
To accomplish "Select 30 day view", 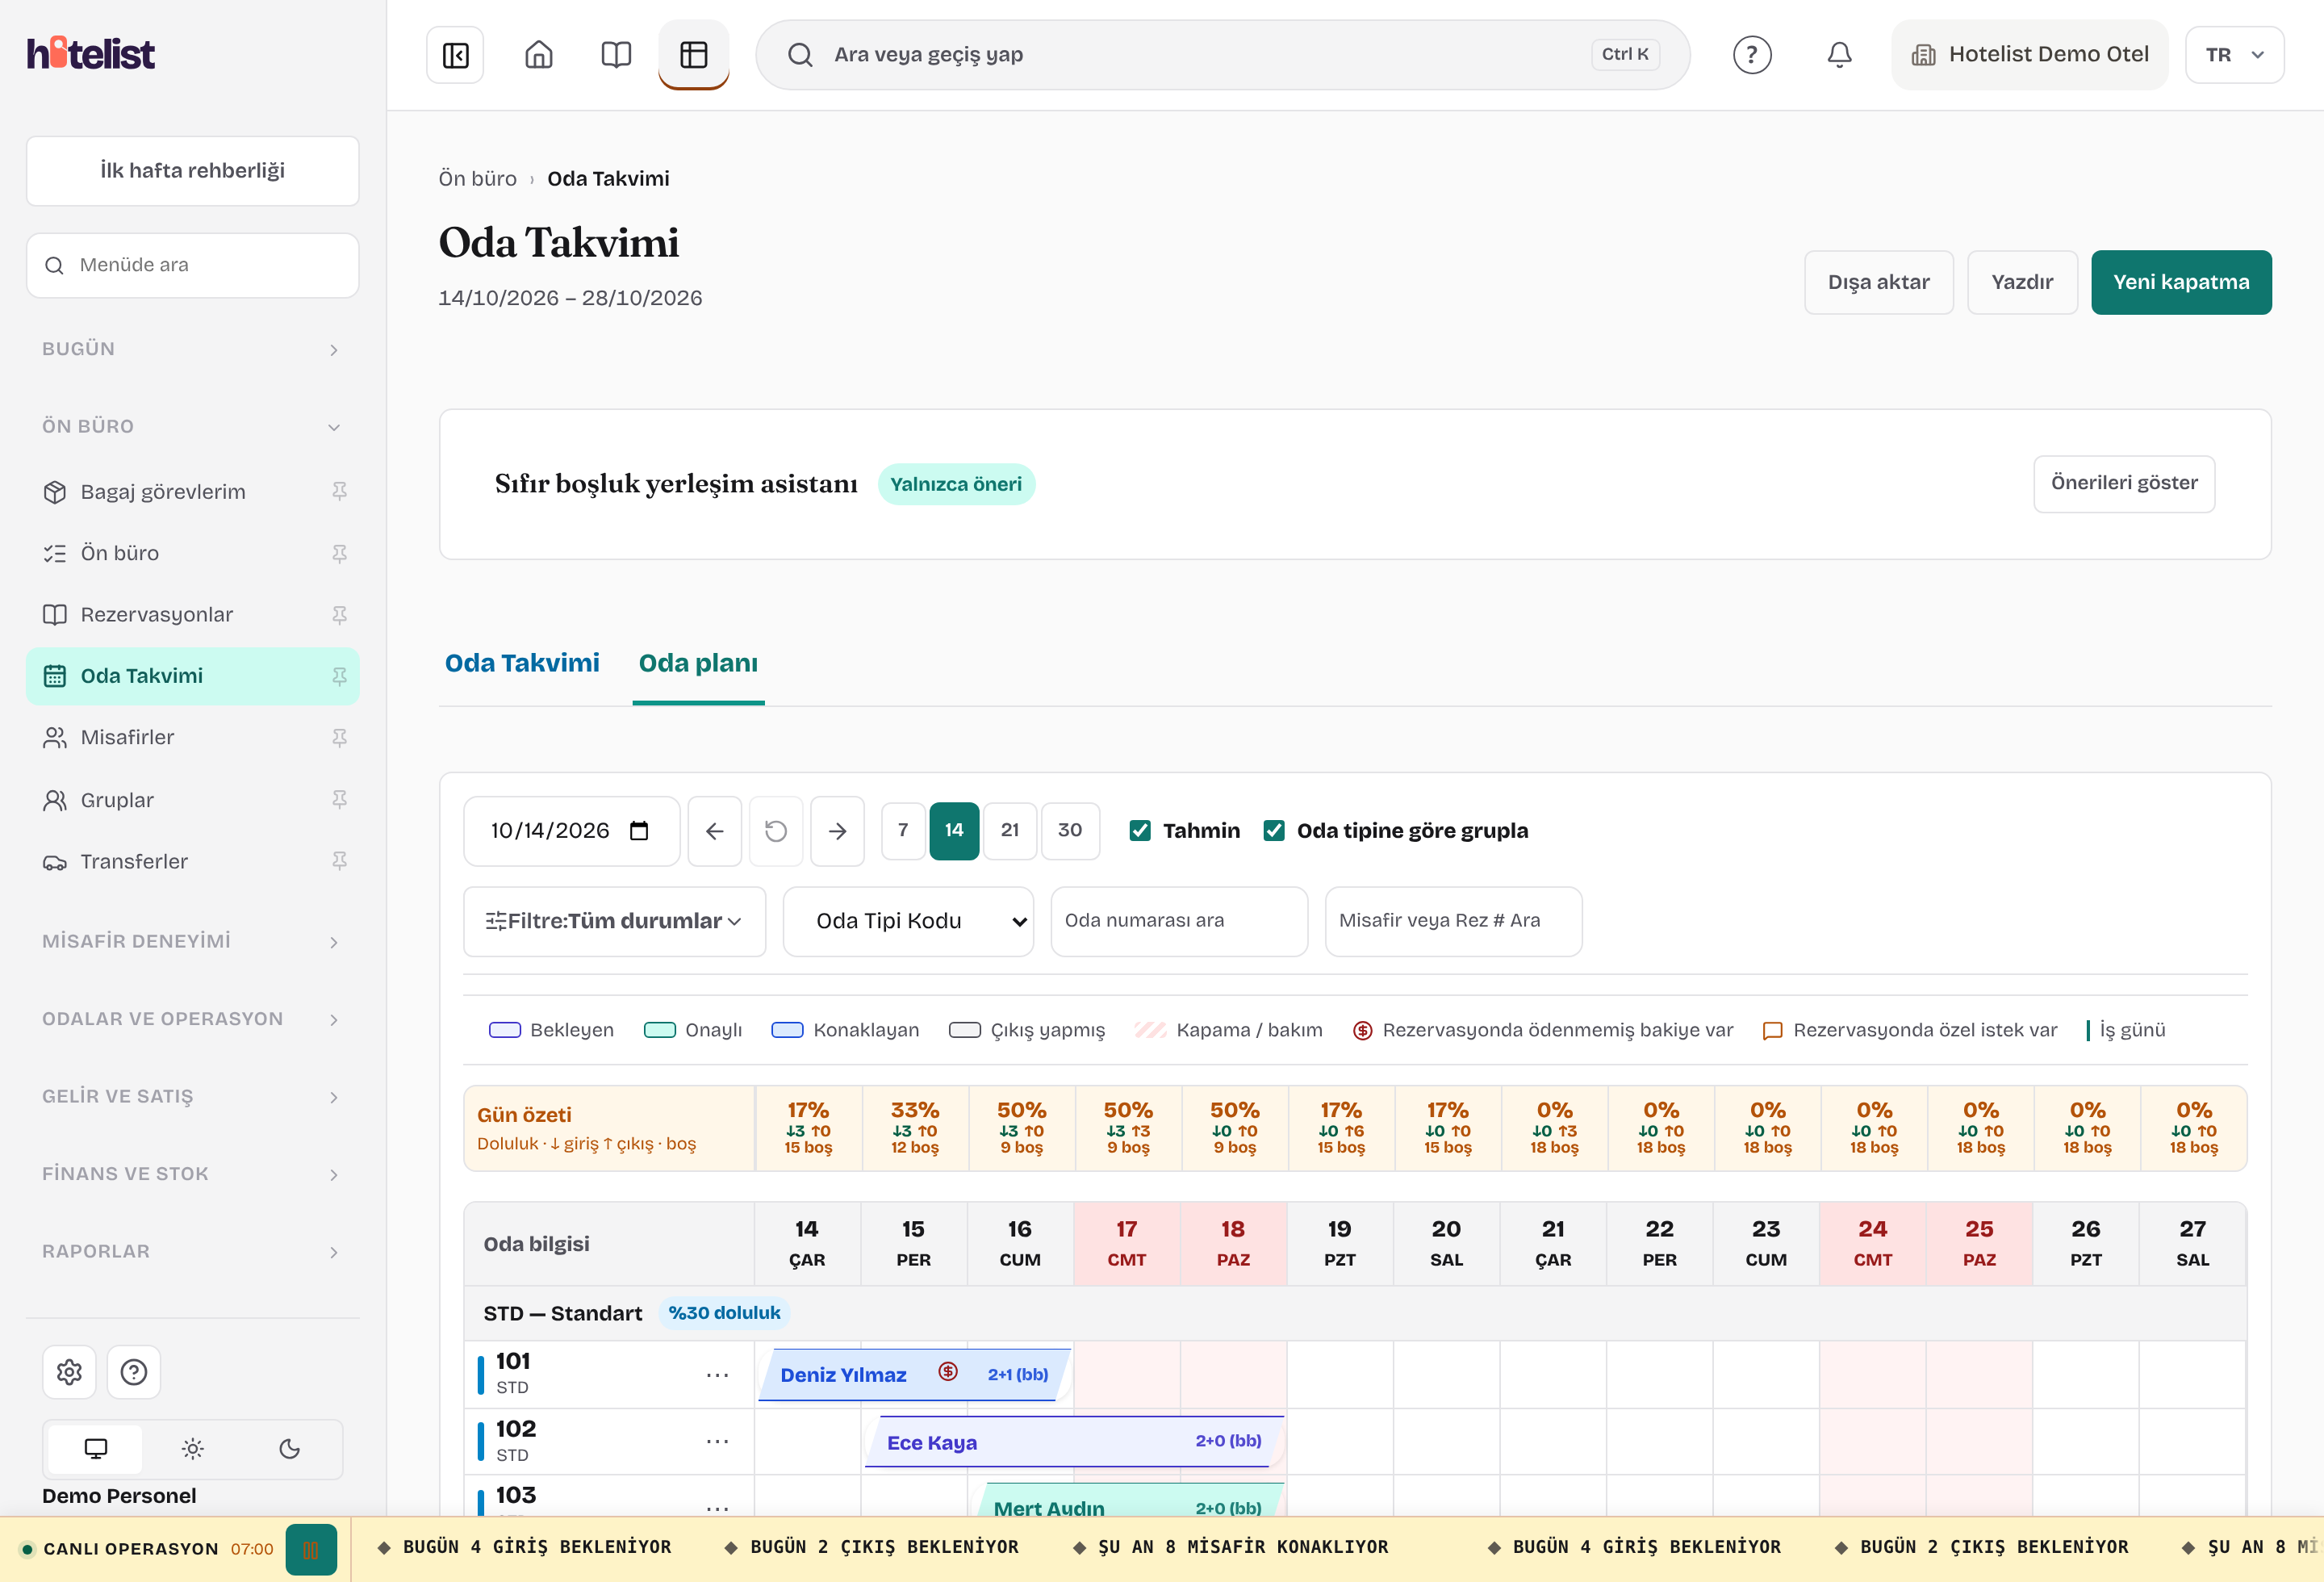I will point(1069,830).
